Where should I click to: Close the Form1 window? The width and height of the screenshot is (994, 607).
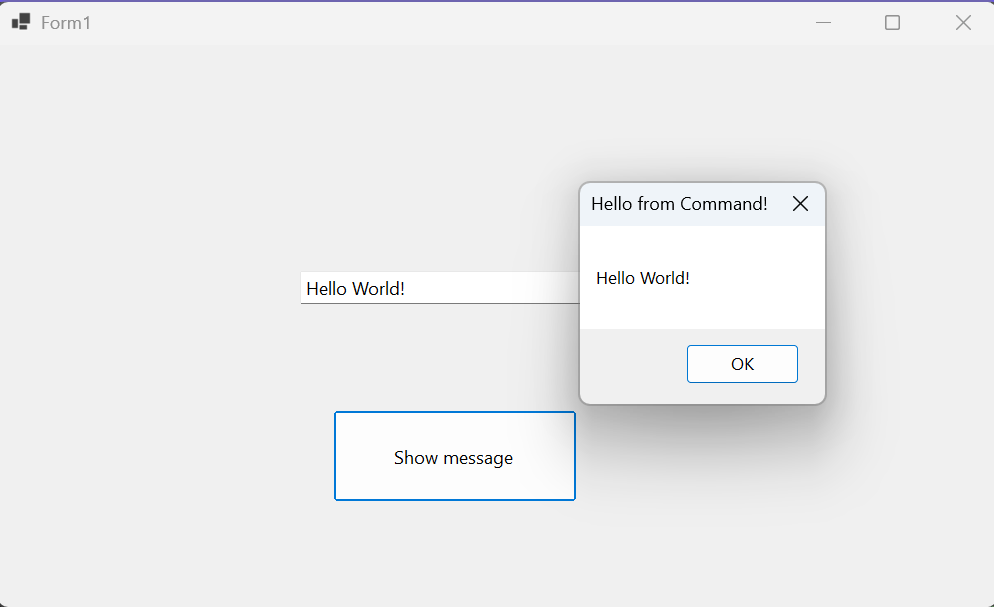pos(963,22)
